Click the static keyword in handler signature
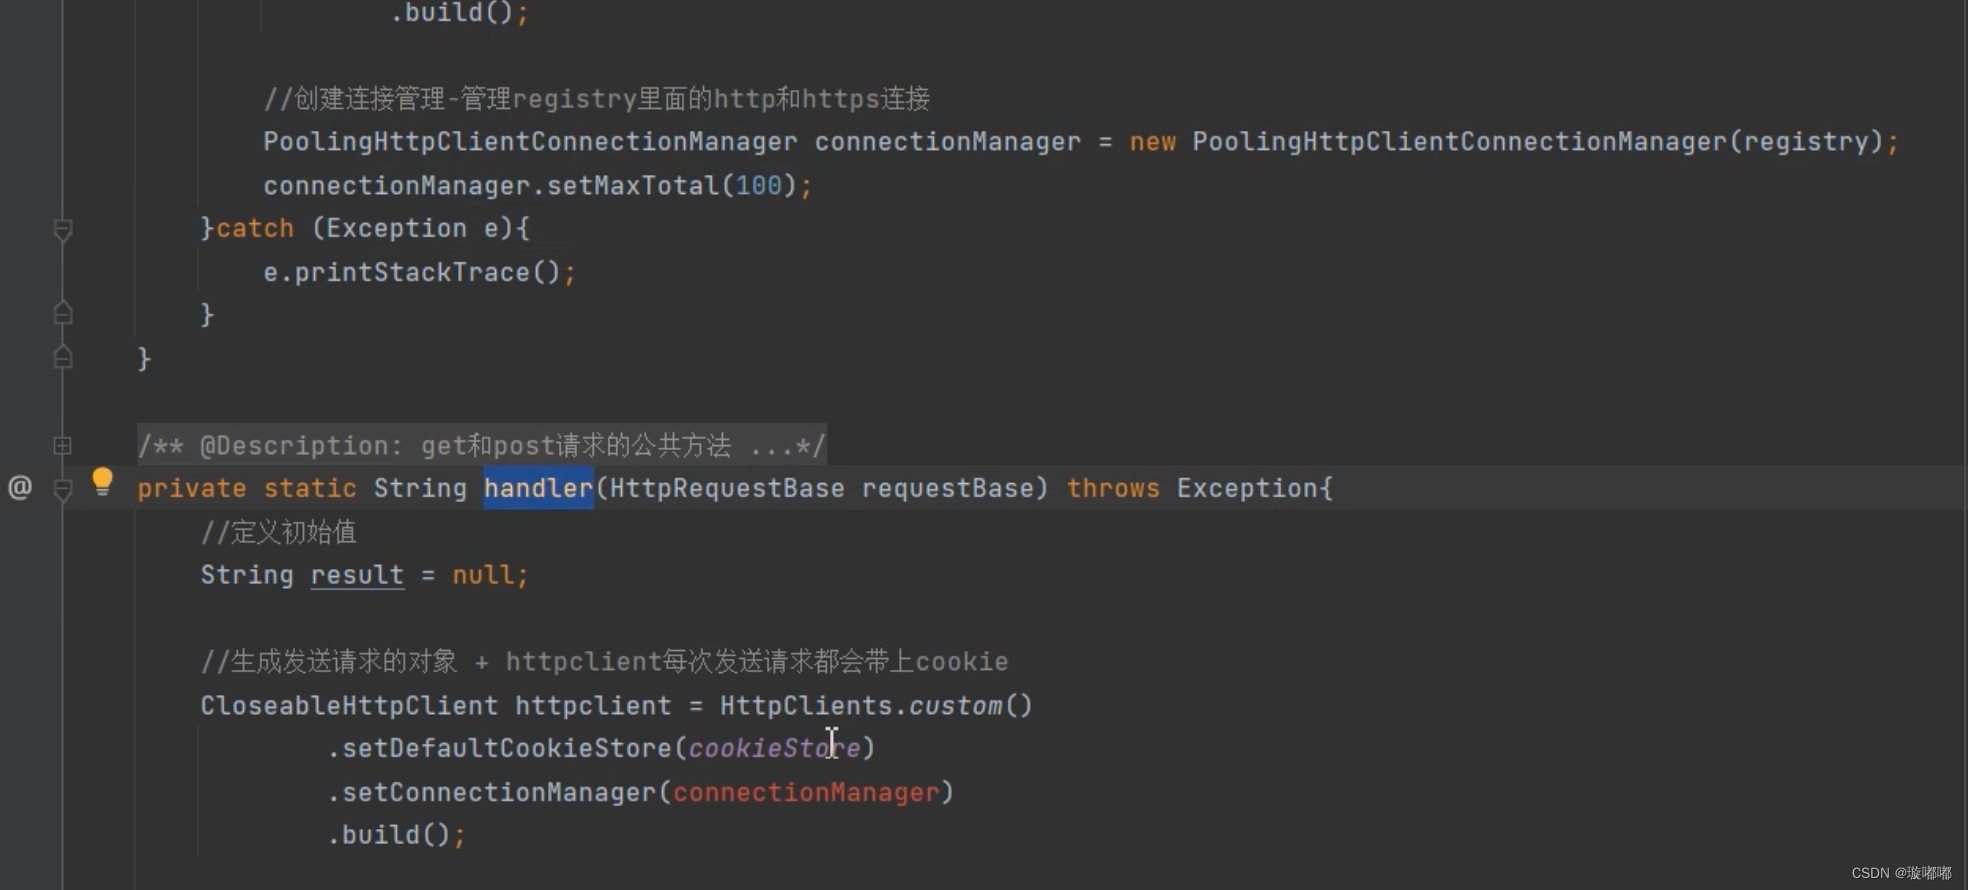This screenshot has height=890, width=1968. click(310, 488)
